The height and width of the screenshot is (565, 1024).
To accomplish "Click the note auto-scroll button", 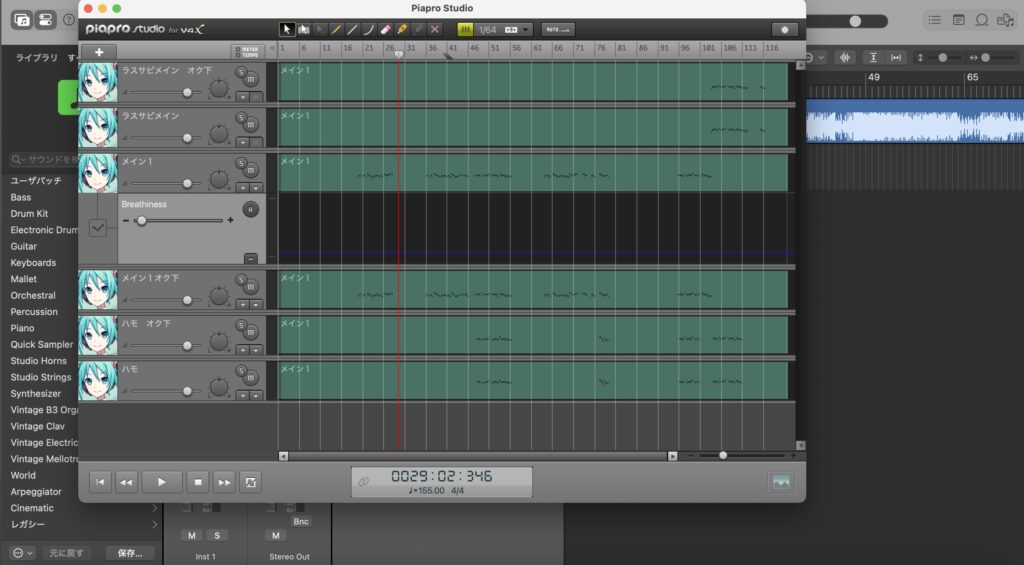I will 558,29.
